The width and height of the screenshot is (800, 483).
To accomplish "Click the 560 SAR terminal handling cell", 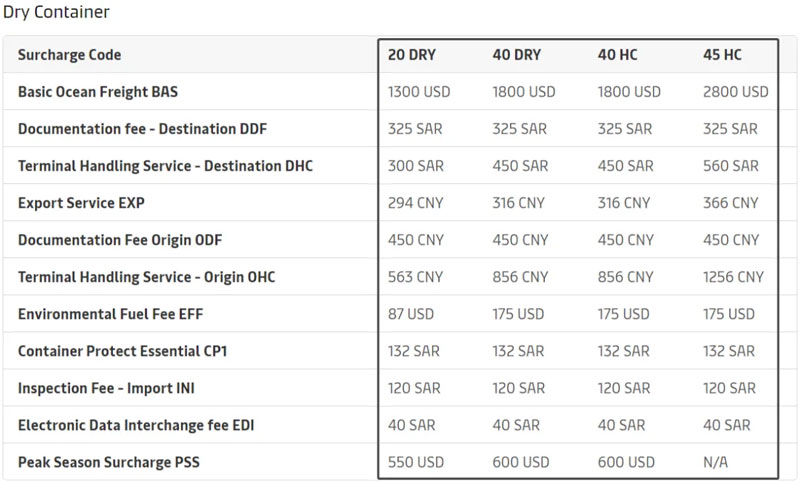I will tap(730, 166).
